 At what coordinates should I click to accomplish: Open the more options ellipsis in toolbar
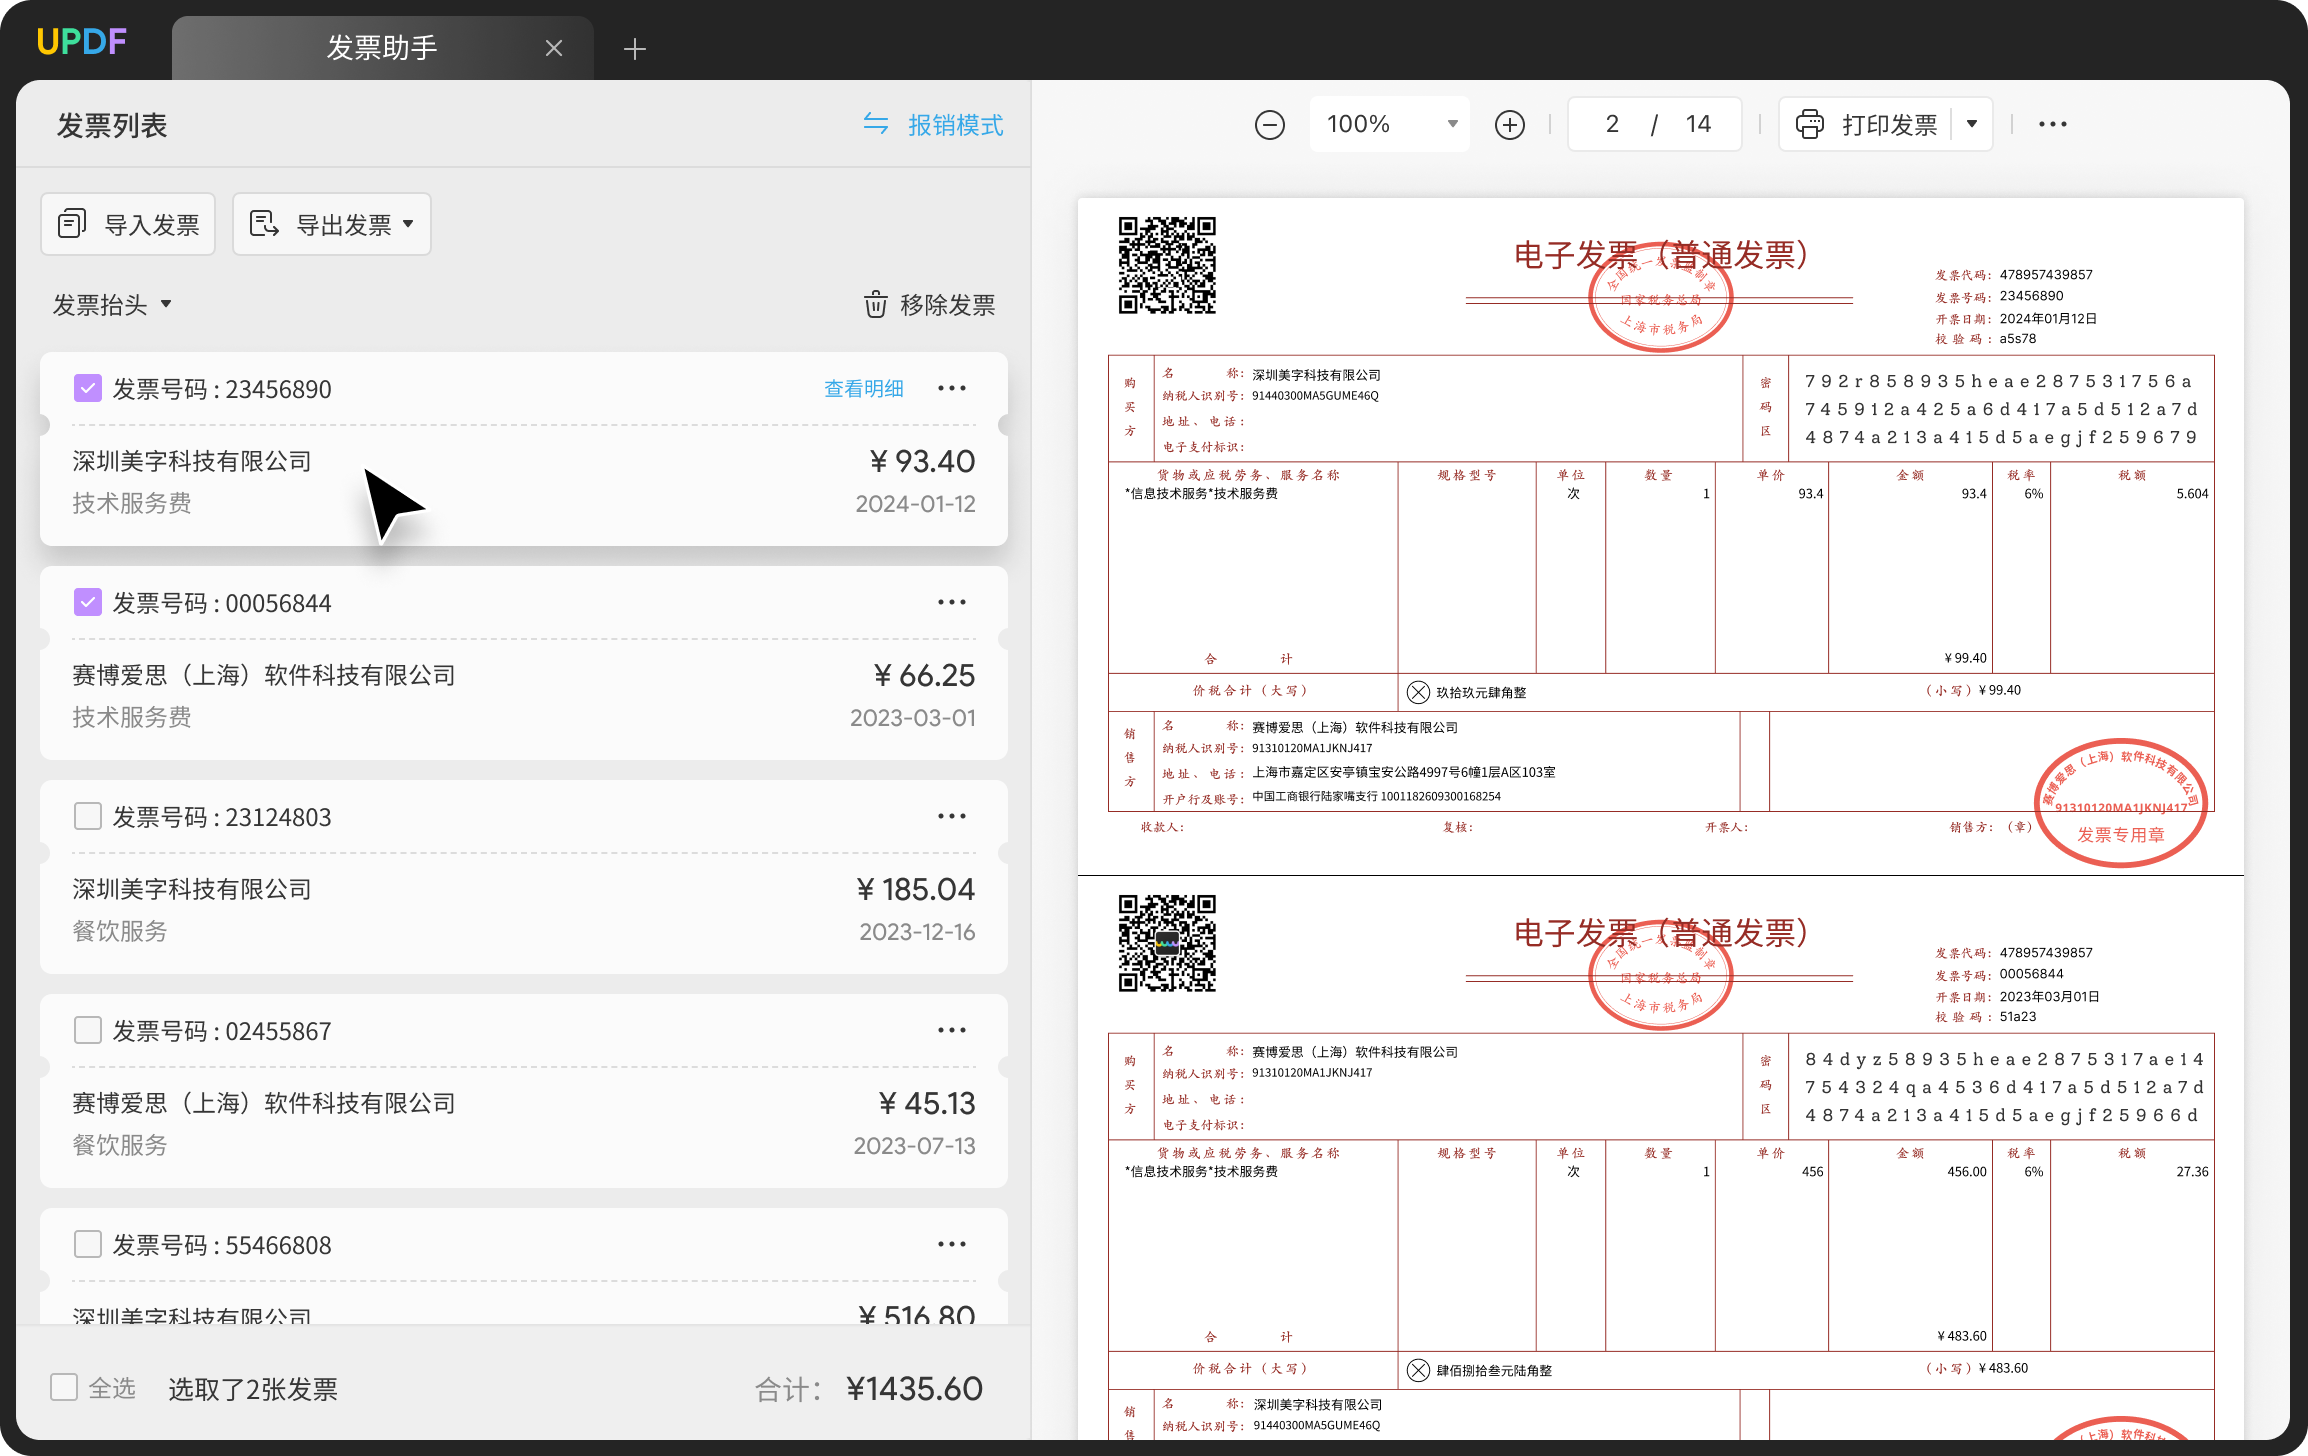(2052, 125)
